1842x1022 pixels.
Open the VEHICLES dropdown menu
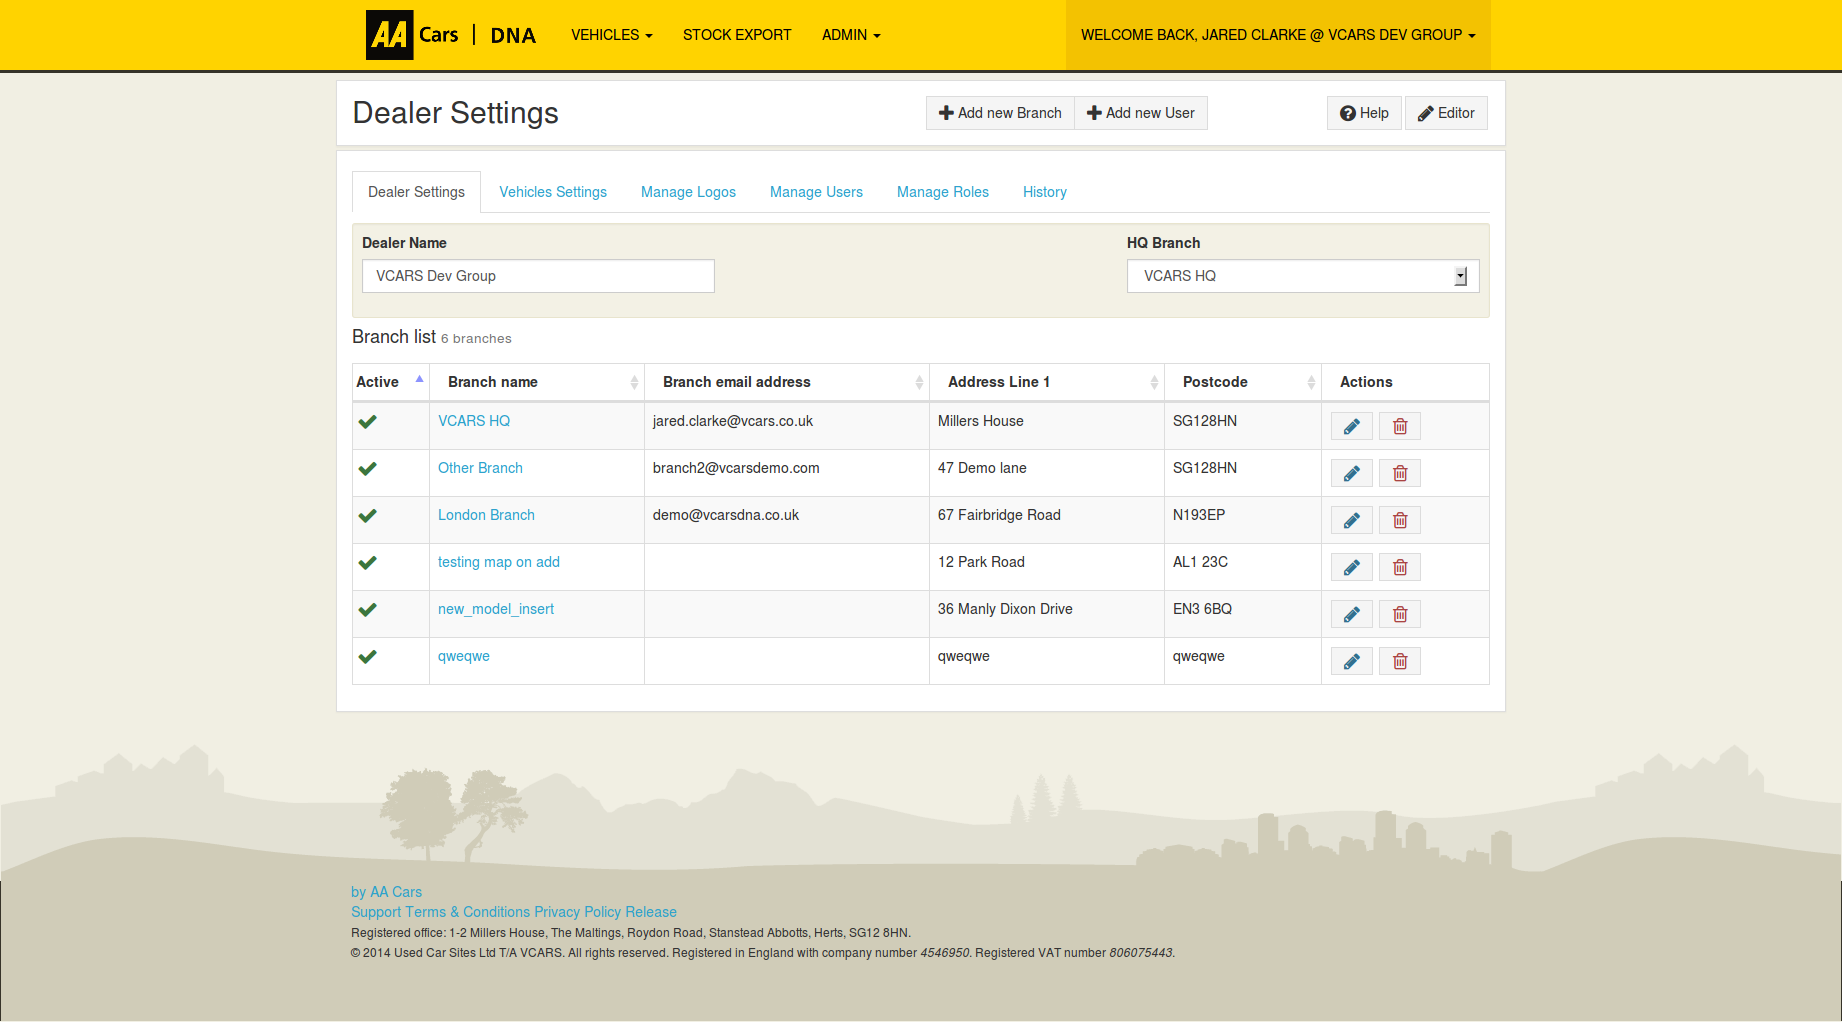coord(610,34)
